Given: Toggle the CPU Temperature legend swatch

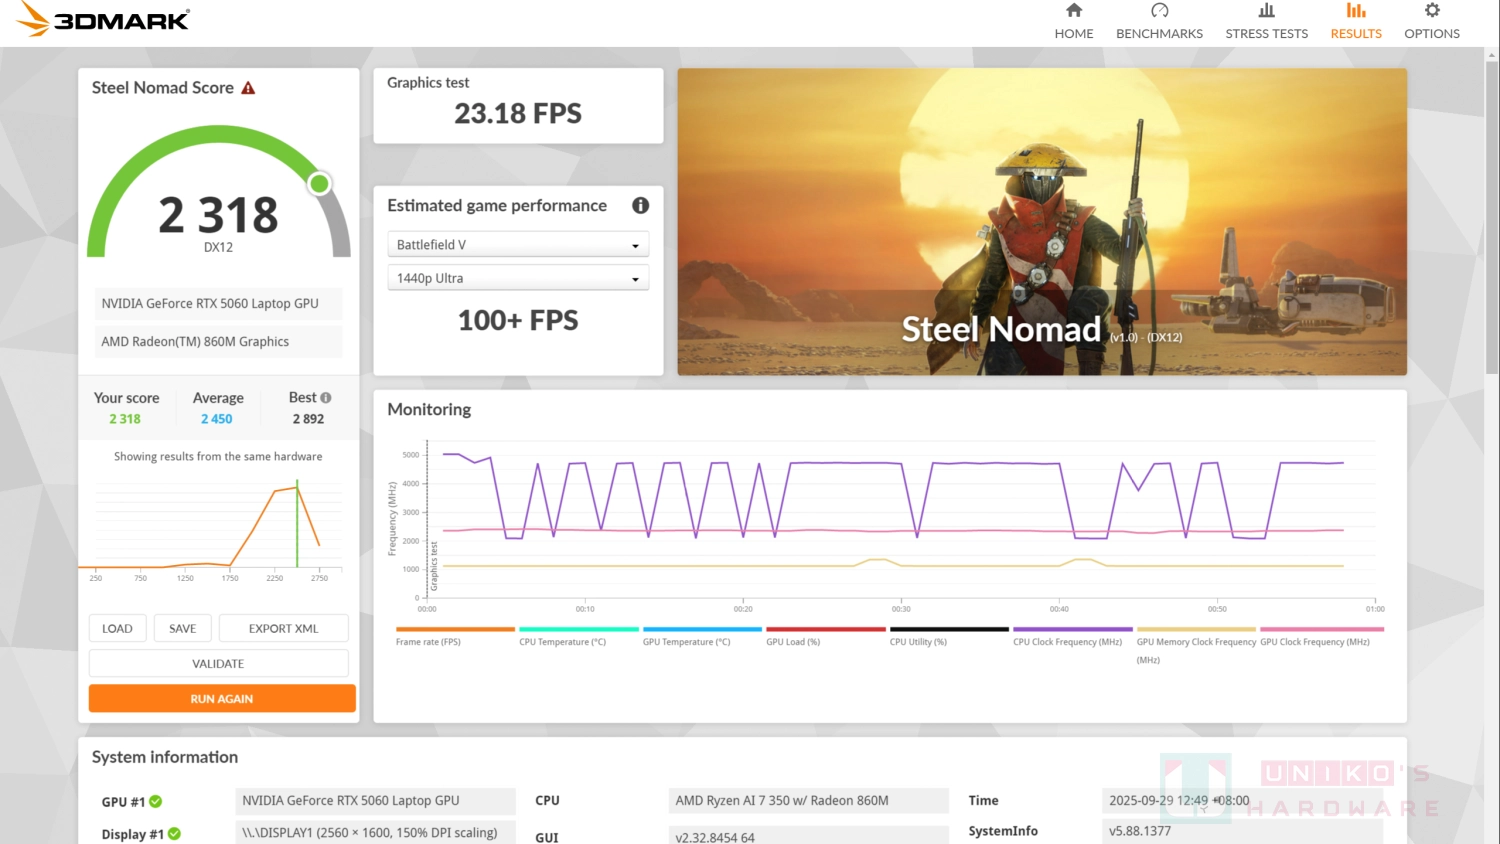Looking at the screenshot, I should click(x=579, y=629).
